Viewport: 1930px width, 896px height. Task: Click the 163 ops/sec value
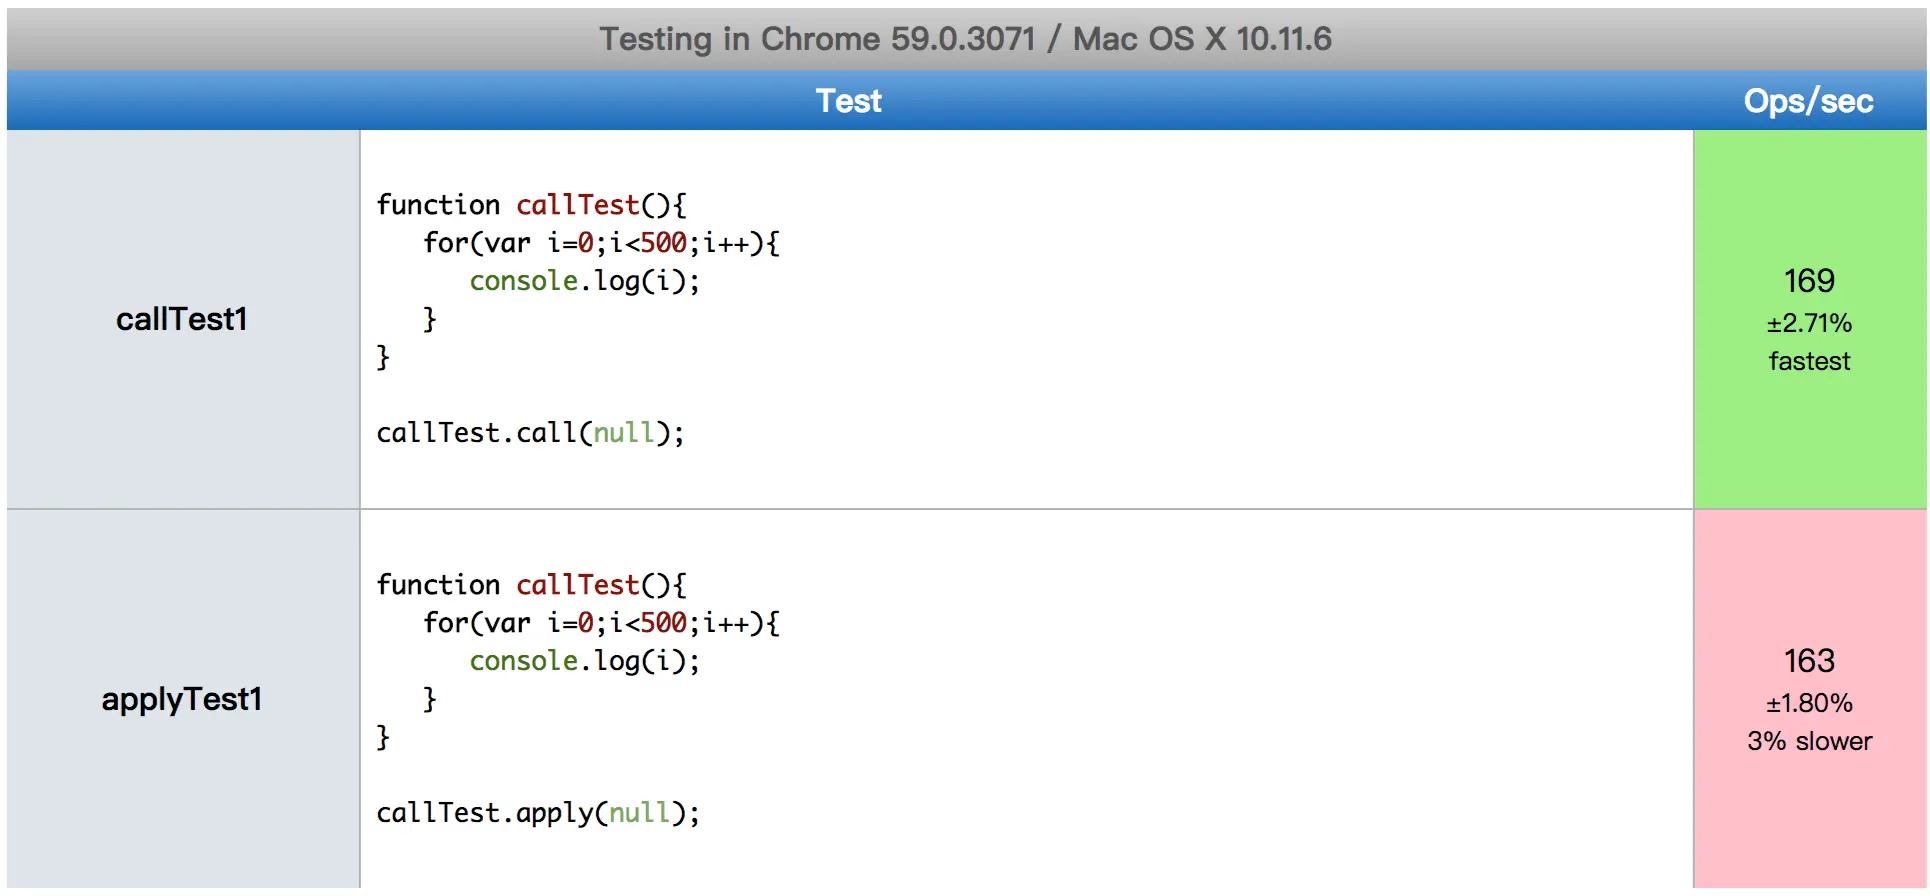[1809, 661]
